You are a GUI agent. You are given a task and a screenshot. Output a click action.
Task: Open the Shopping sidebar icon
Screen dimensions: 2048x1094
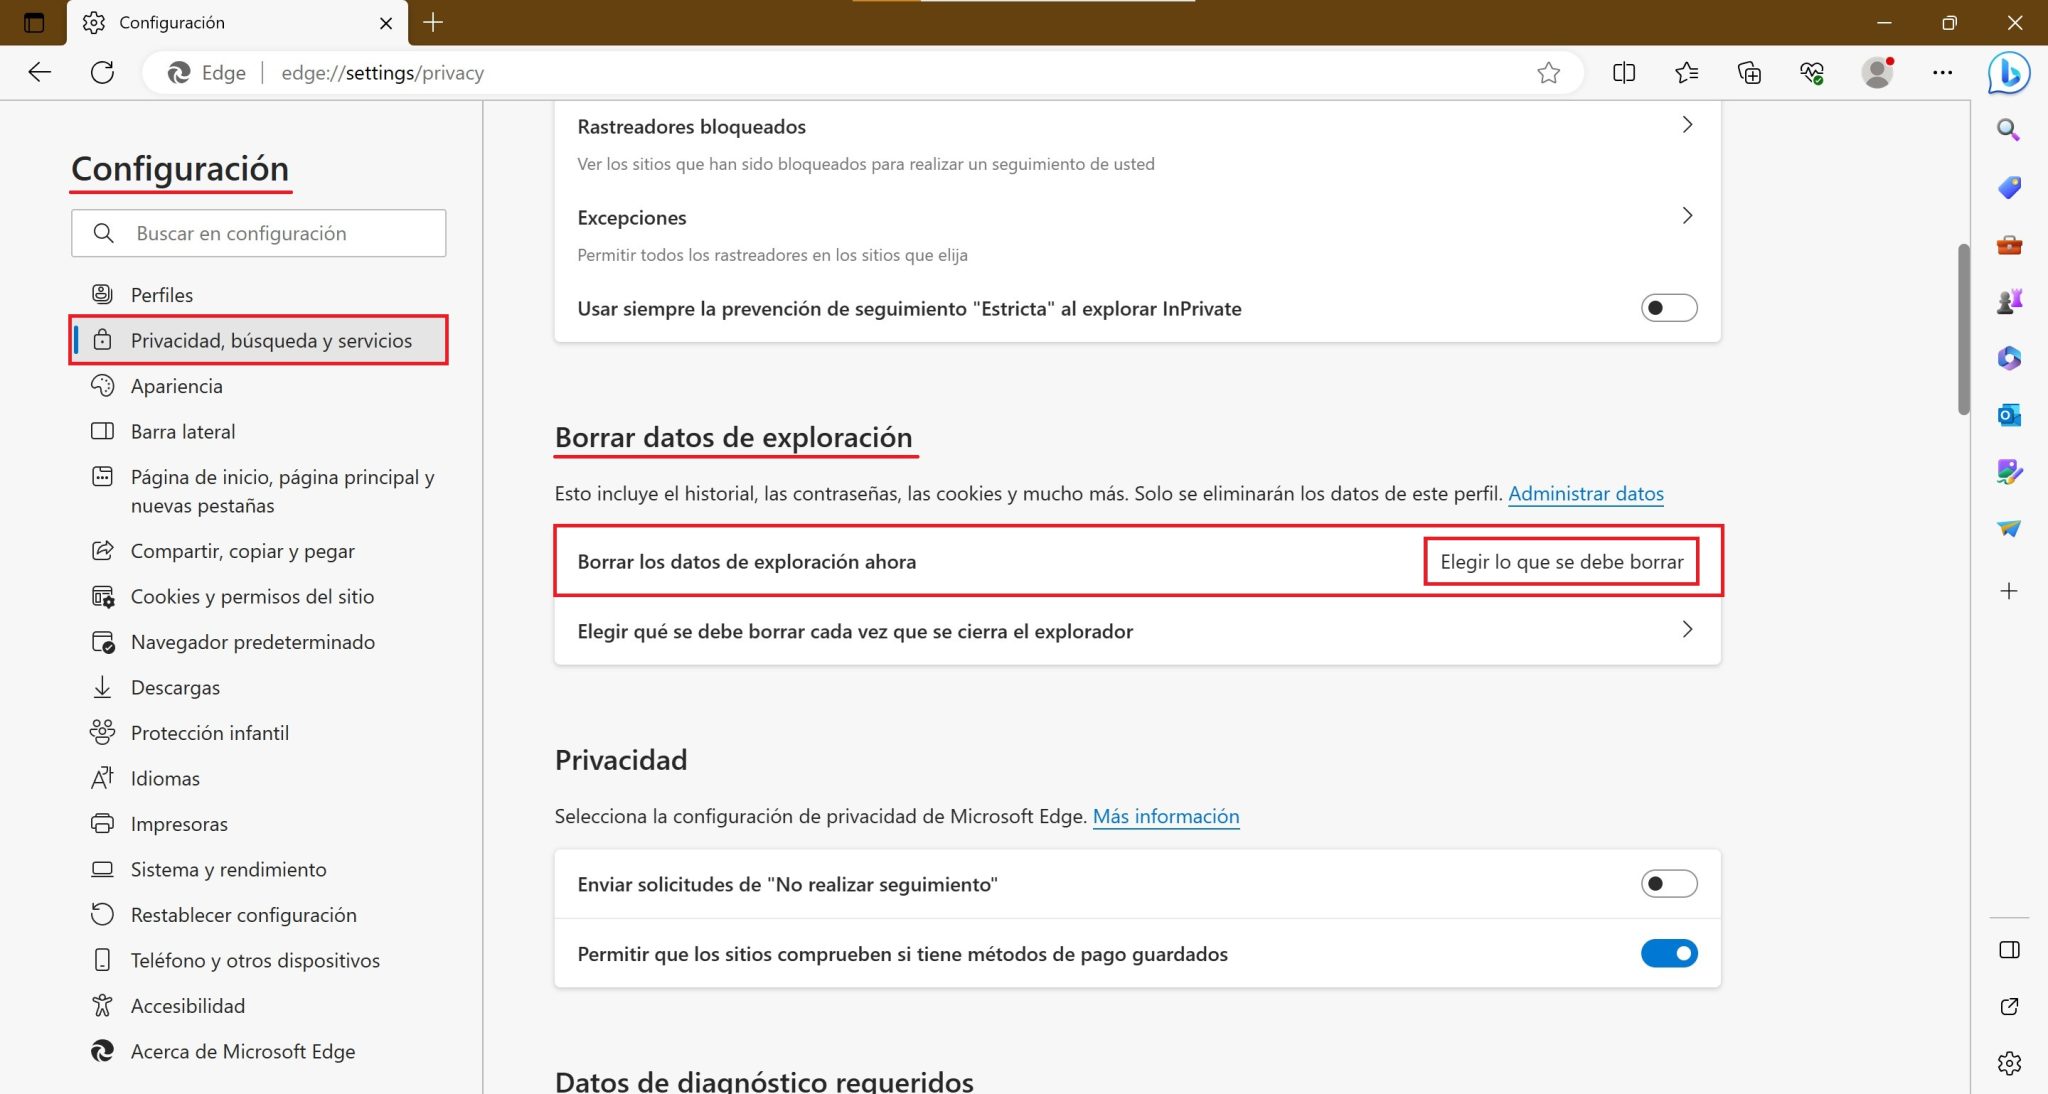(x=2008, y=186)
